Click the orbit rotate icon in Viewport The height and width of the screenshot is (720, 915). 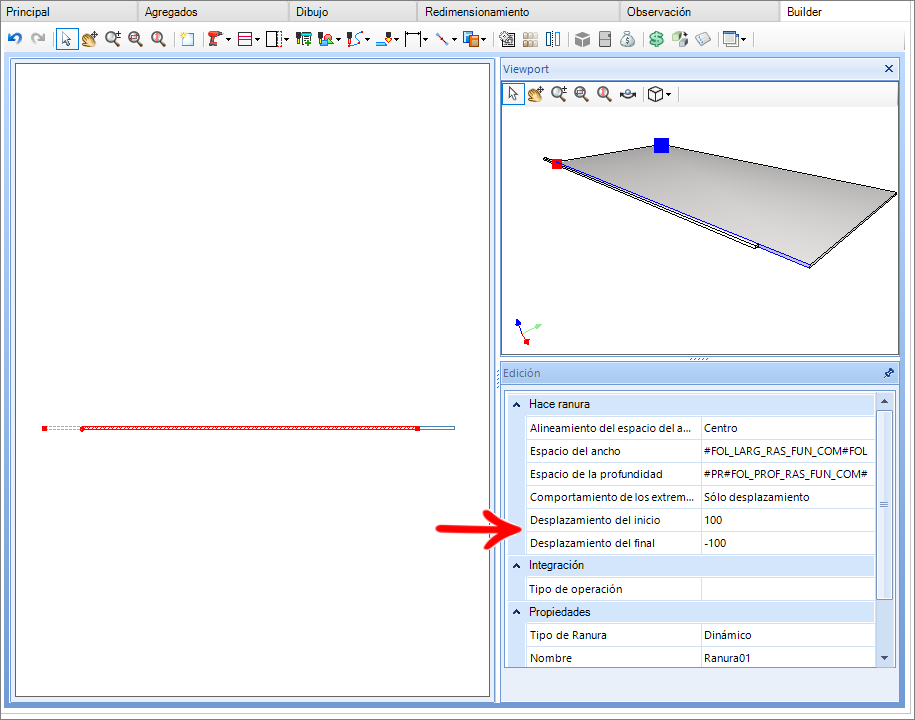pyautogui.click(x=628, y=94)
